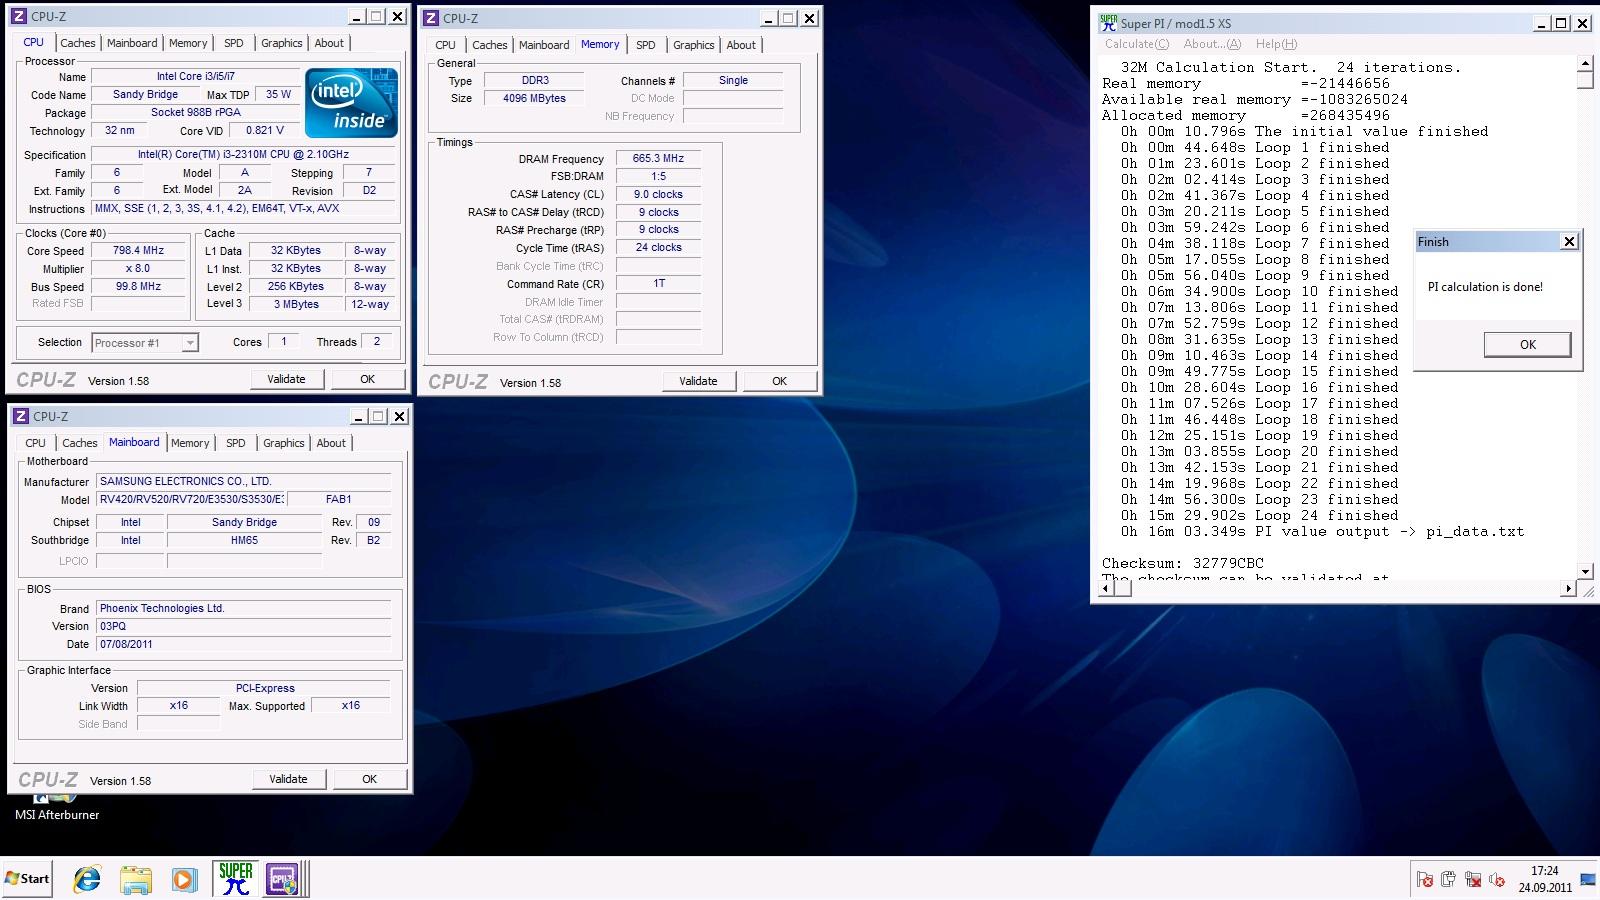The image size is (1600, 900).
Task: Click the Southbridge value HM65
Action: coord(244,540)
